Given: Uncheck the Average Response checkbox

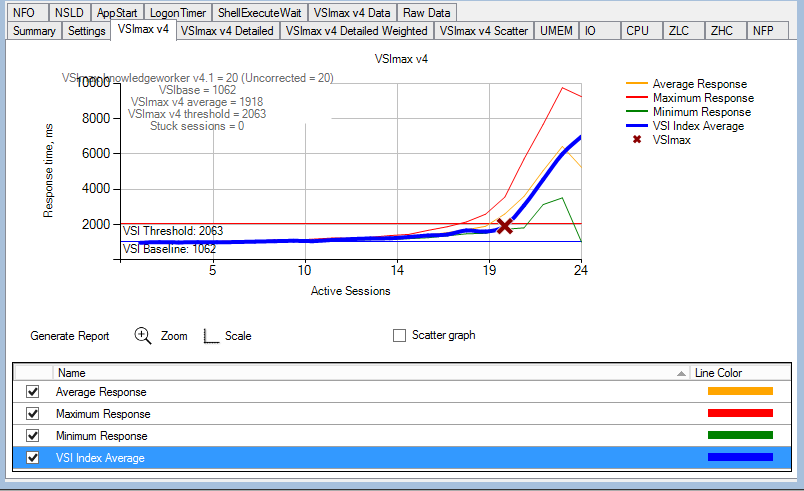Looking at the screenshot, I should (x=32, y=392).
